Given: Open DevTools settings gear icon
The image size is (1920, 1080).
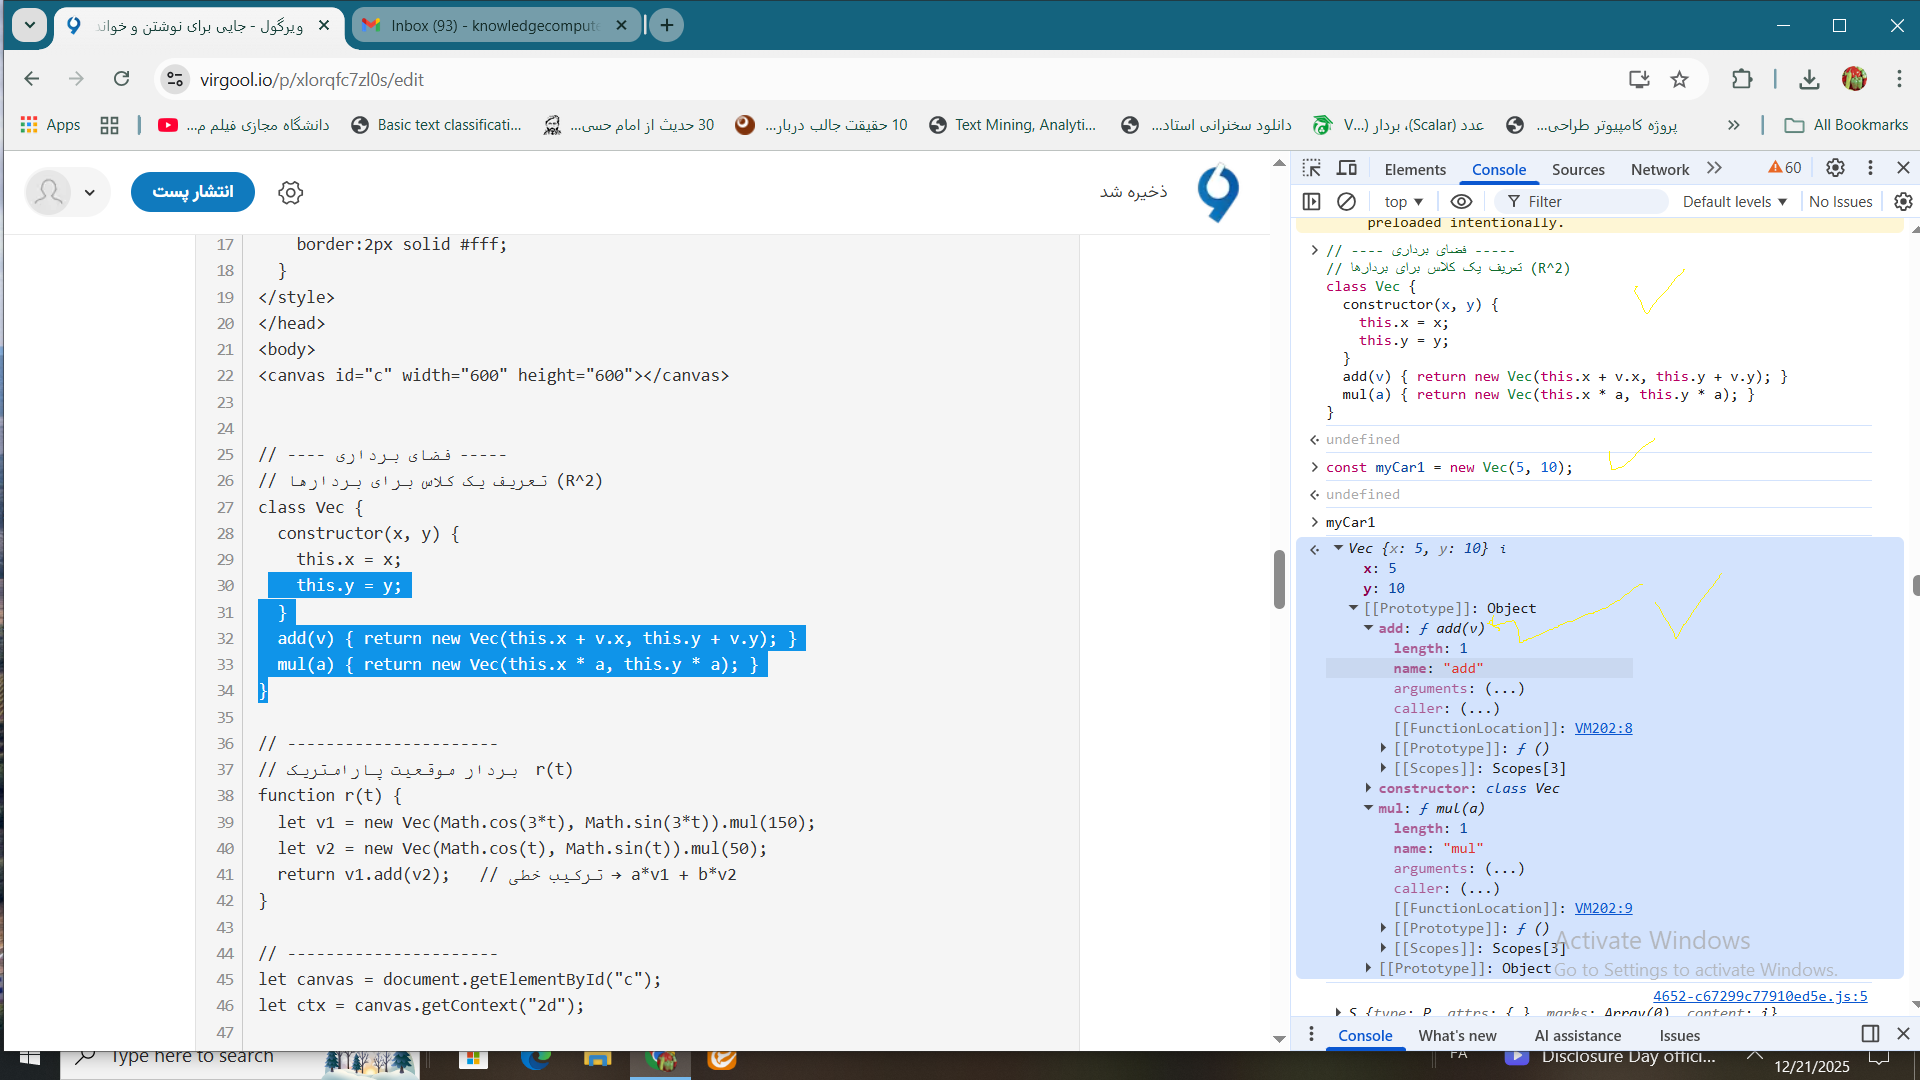Looking at the screenshot, I should click(1835, 168).
